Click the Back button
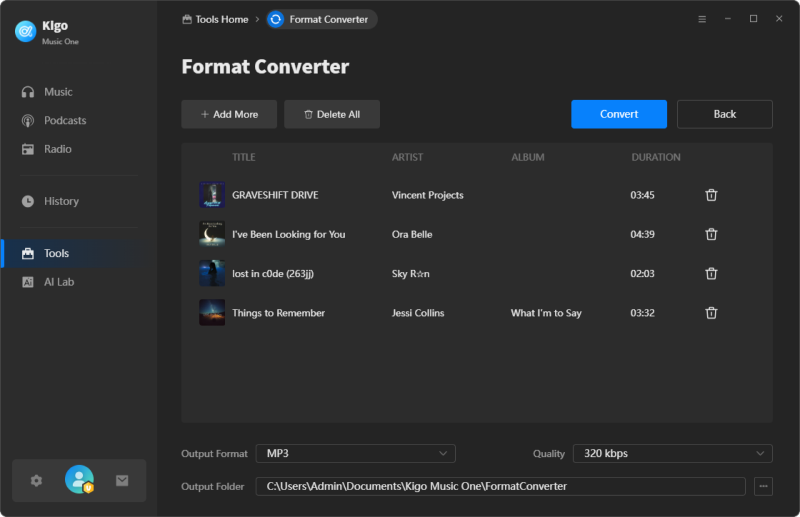The width and height of the screenshot is (800, 517). pyautogui.click(x=724, y=114)
